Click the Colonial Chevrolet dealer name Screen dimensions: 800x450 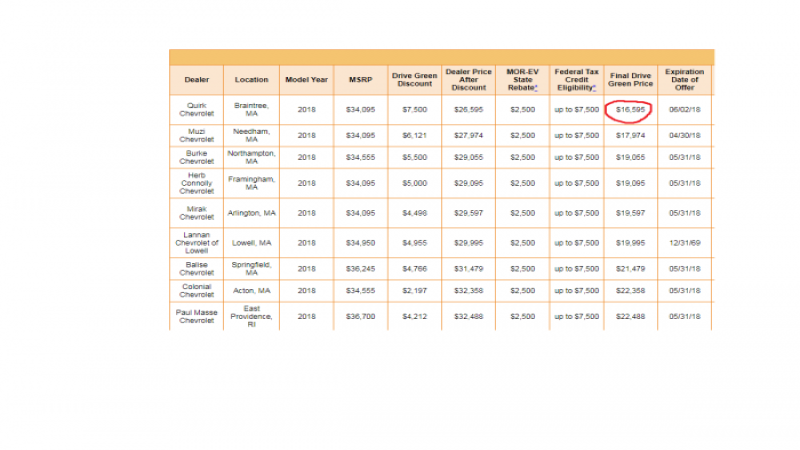(197, 291)
